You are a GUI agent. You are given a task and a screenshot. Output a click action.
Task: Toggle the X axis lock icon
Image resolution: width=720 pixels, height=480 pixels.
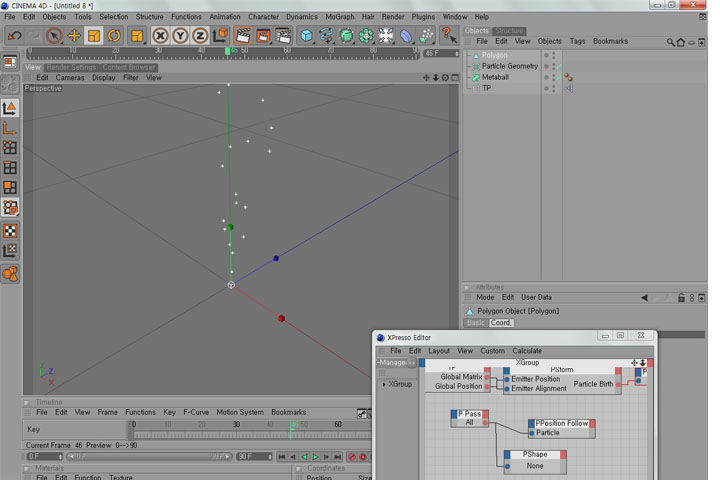click(160, 35)
